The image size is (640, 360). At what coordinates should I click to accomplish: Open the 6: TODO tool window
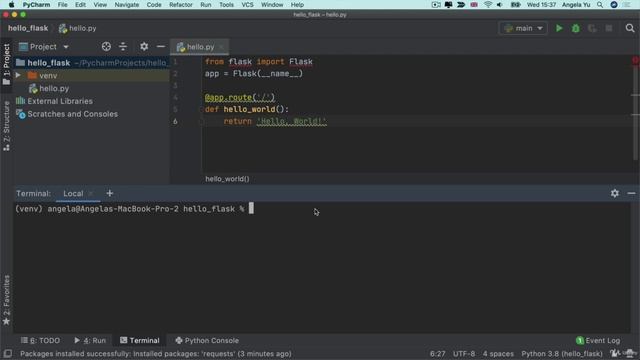40,340
